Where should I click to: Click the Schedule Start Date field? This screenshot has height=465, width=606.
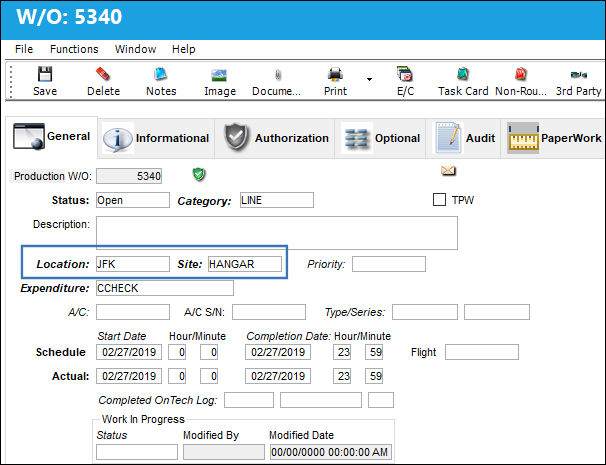pos(129,352)
